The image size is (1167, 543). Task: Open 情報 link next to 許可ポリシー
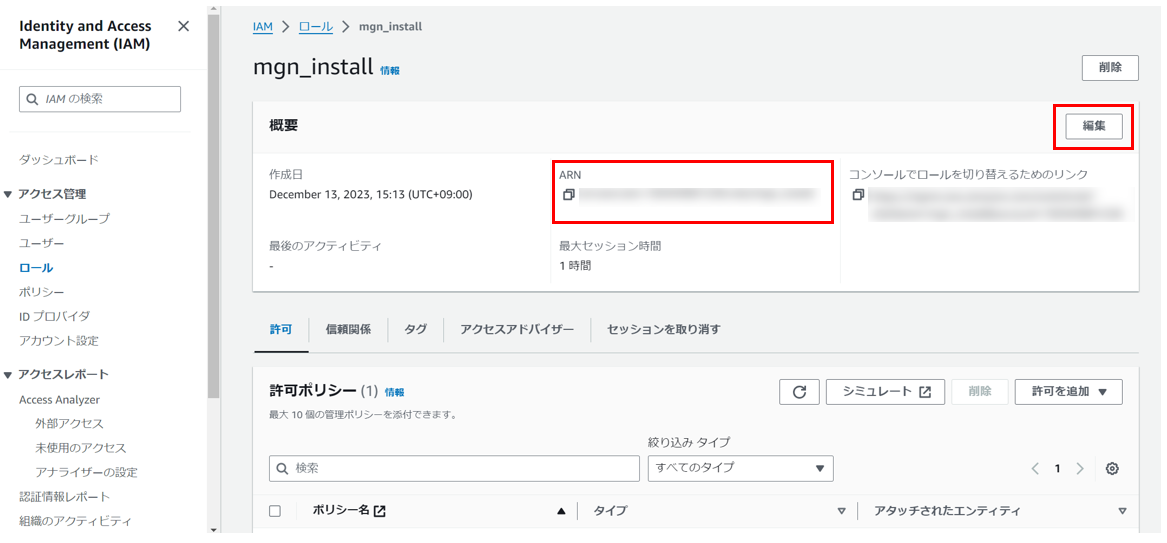tap(394, 392)
